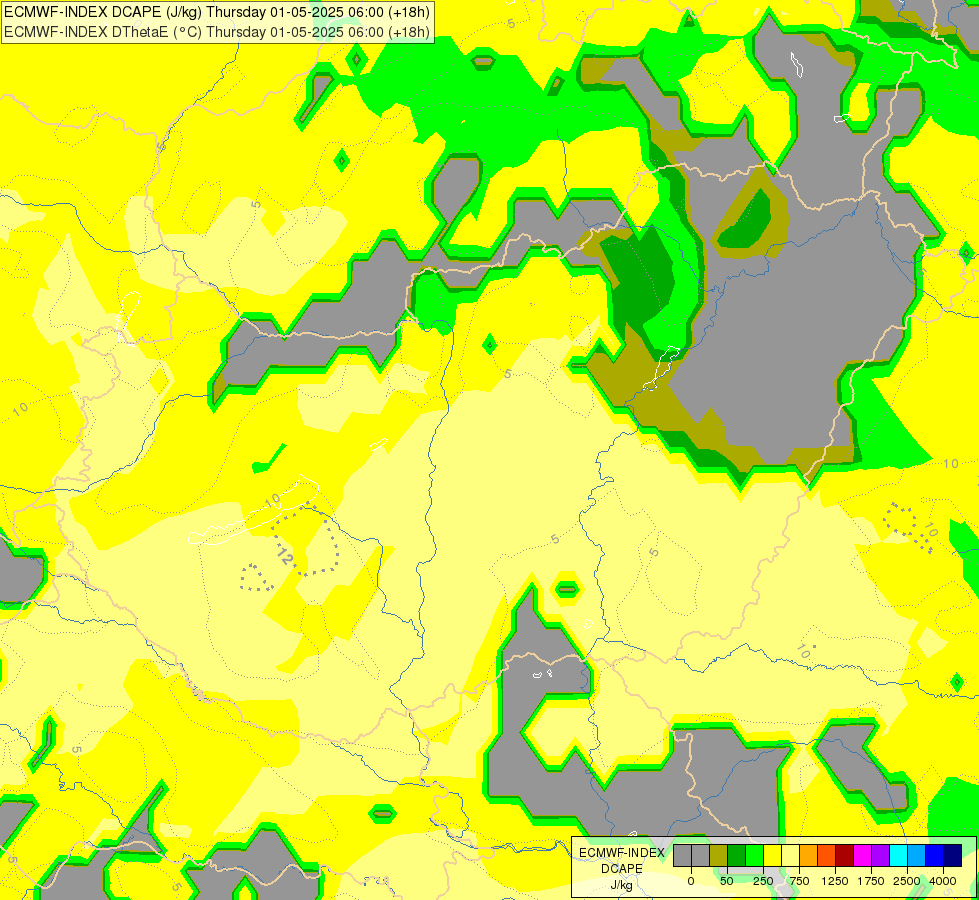Screen dimensions: 979x900
Task: Click the dark red legend swatch
Action: point(845,855)
